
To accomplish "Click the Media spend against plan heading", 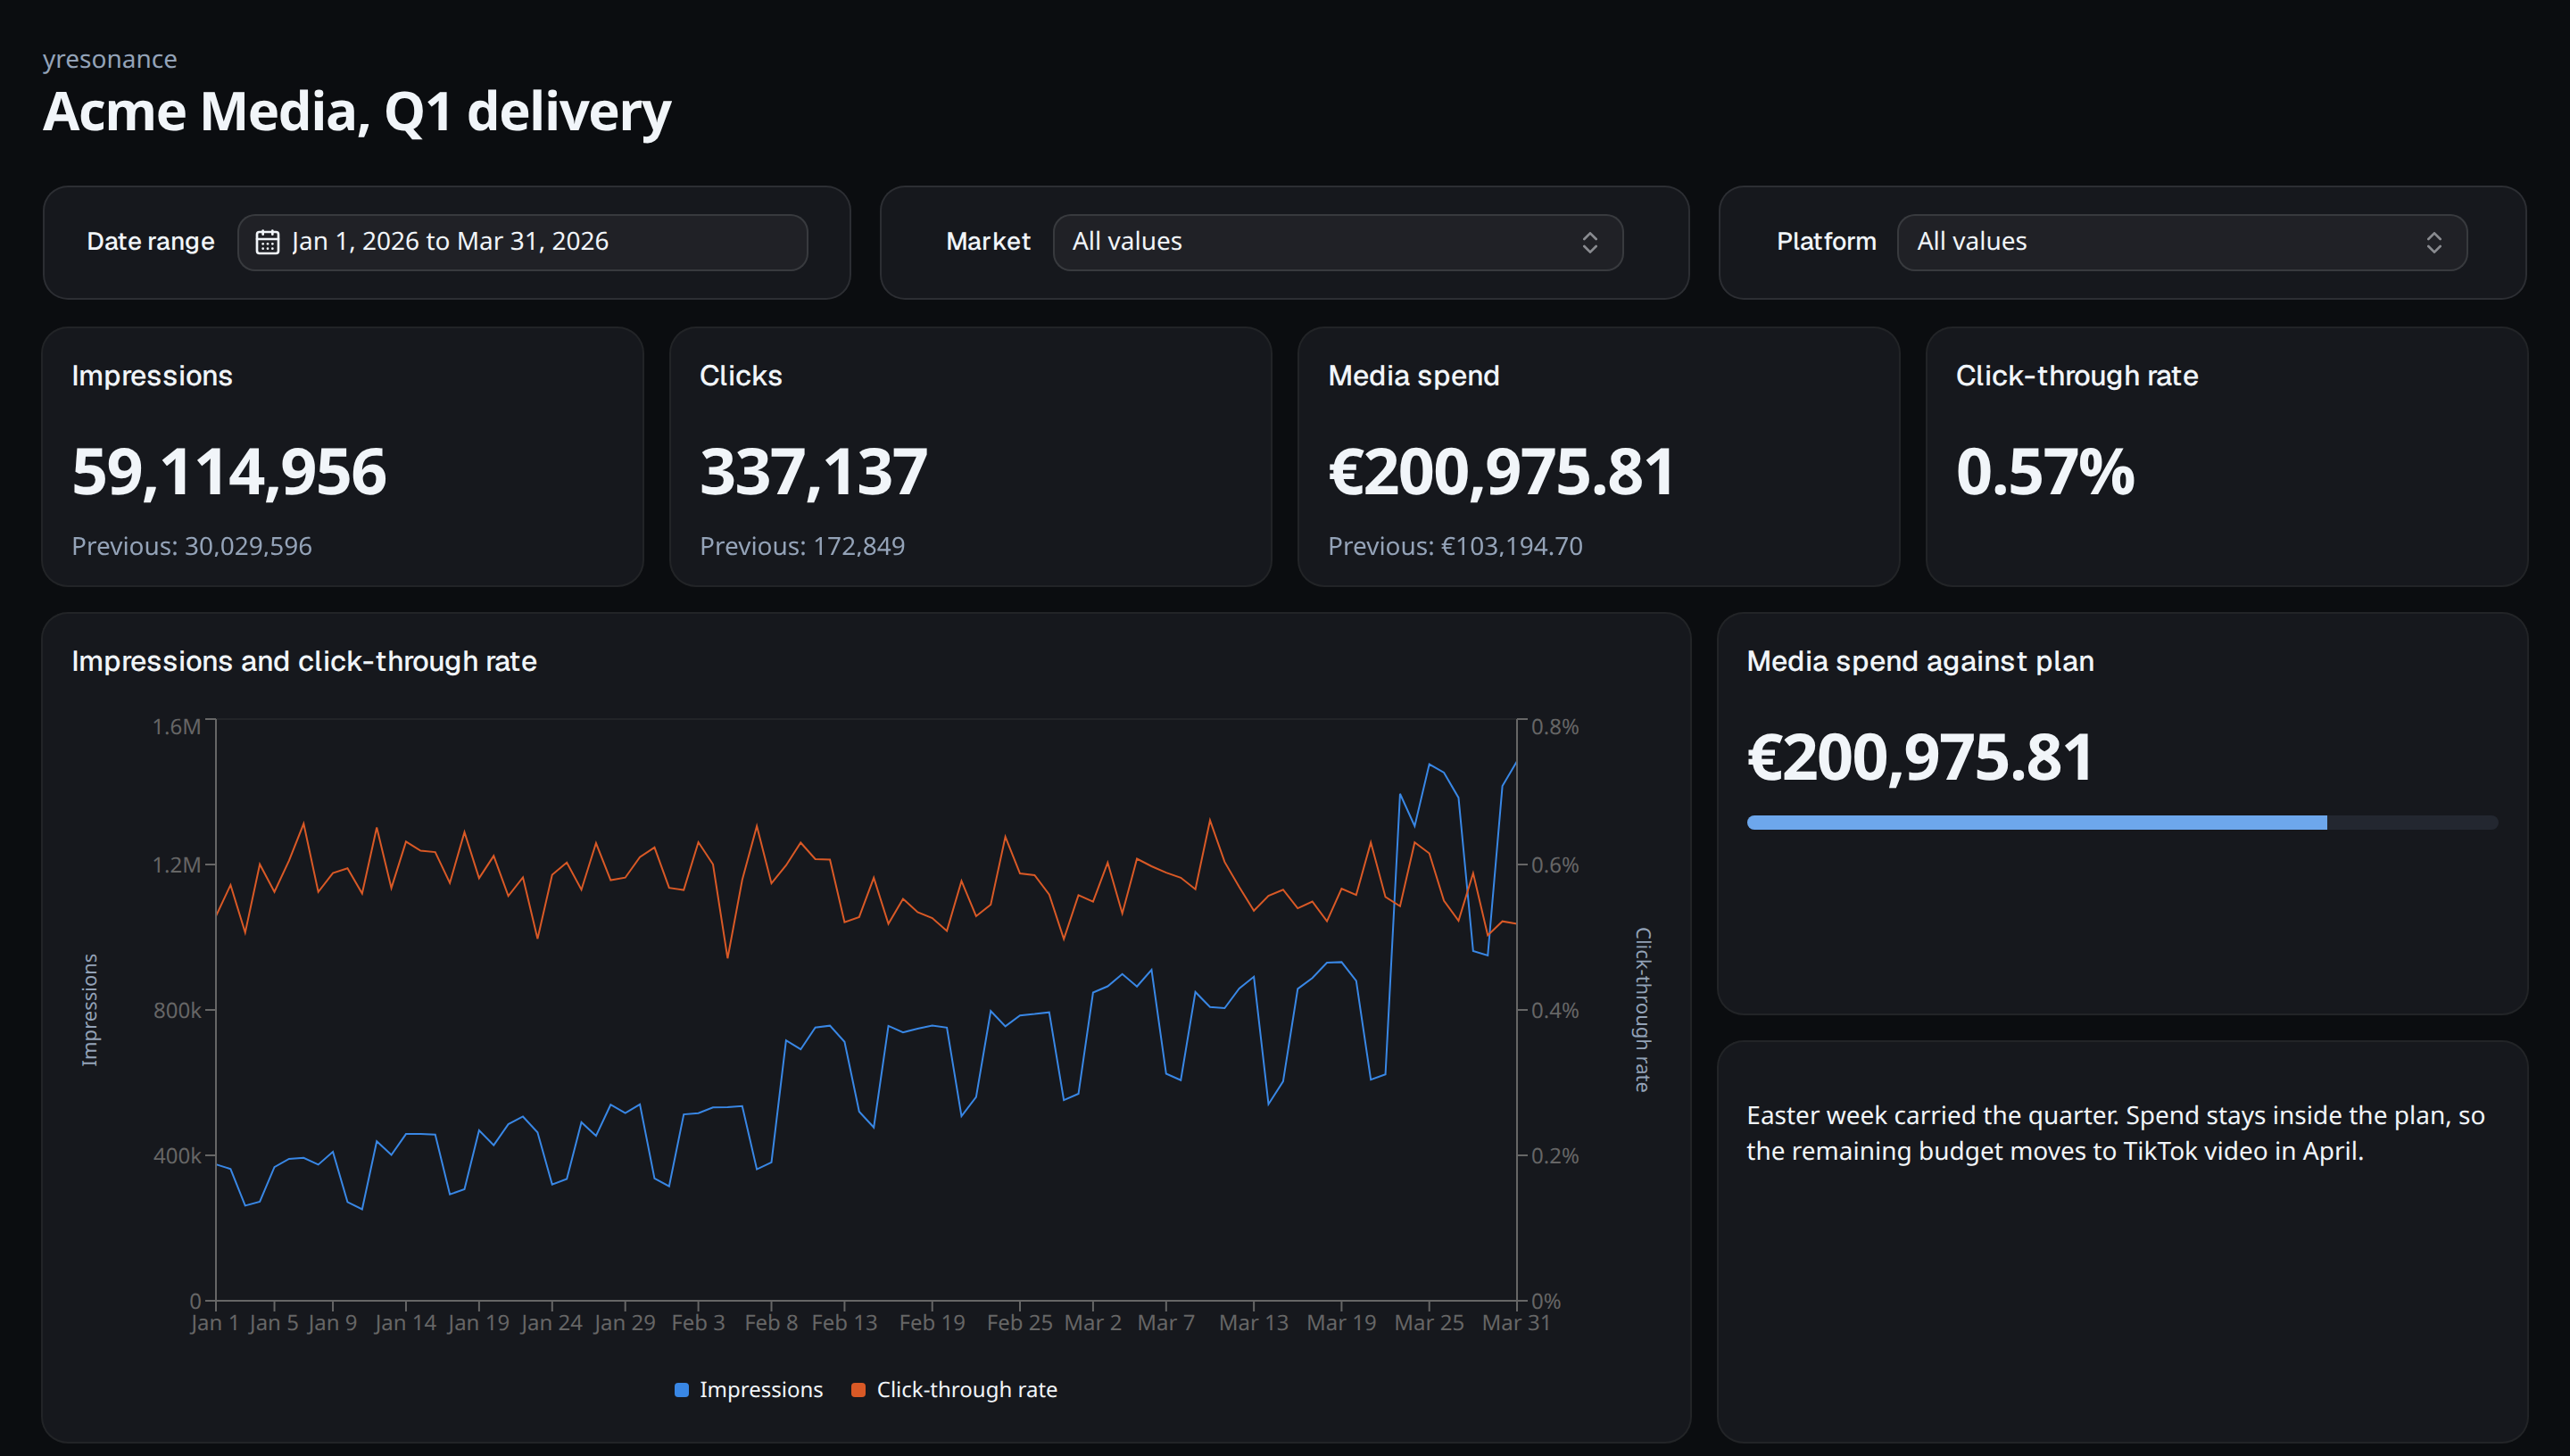I will tap(1919, 661).
